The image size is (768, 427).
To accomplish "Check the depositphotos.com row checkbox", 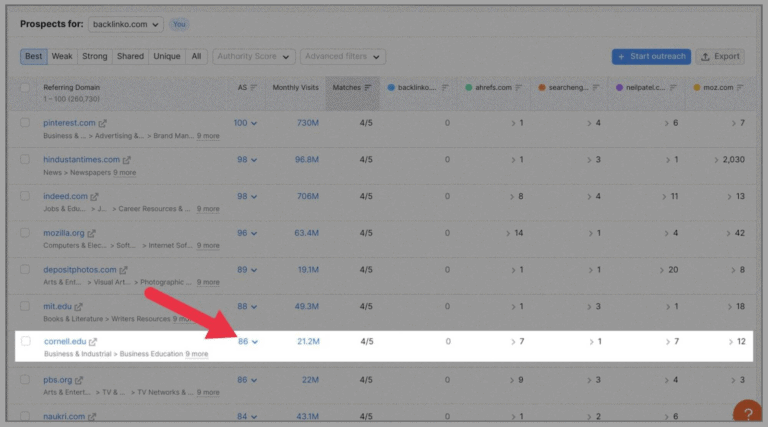I will (25, 269).
